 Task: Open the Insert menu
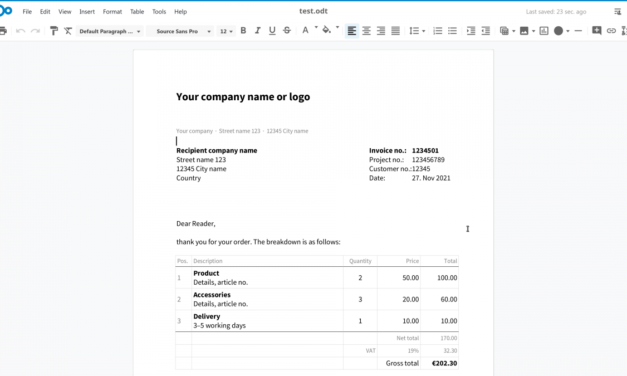(x=87, y=12)
